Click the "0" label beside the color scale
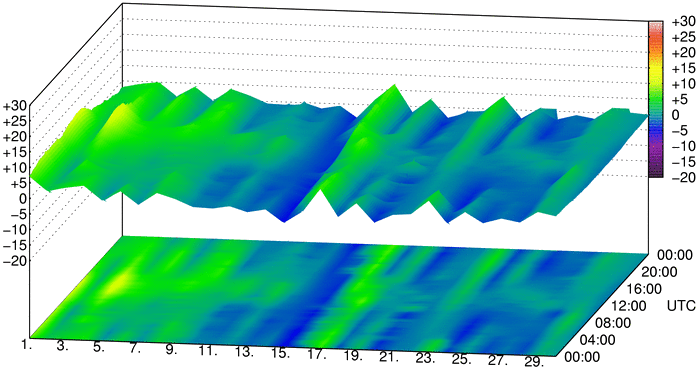 click(676, 115)
